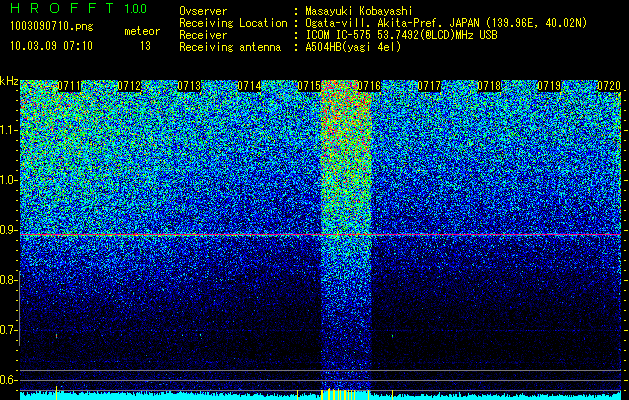The height and width of the screenshot is (400, 629).
Task: Select the antenna value A504HB(yagi 4el)
Action: click(353, 47)
